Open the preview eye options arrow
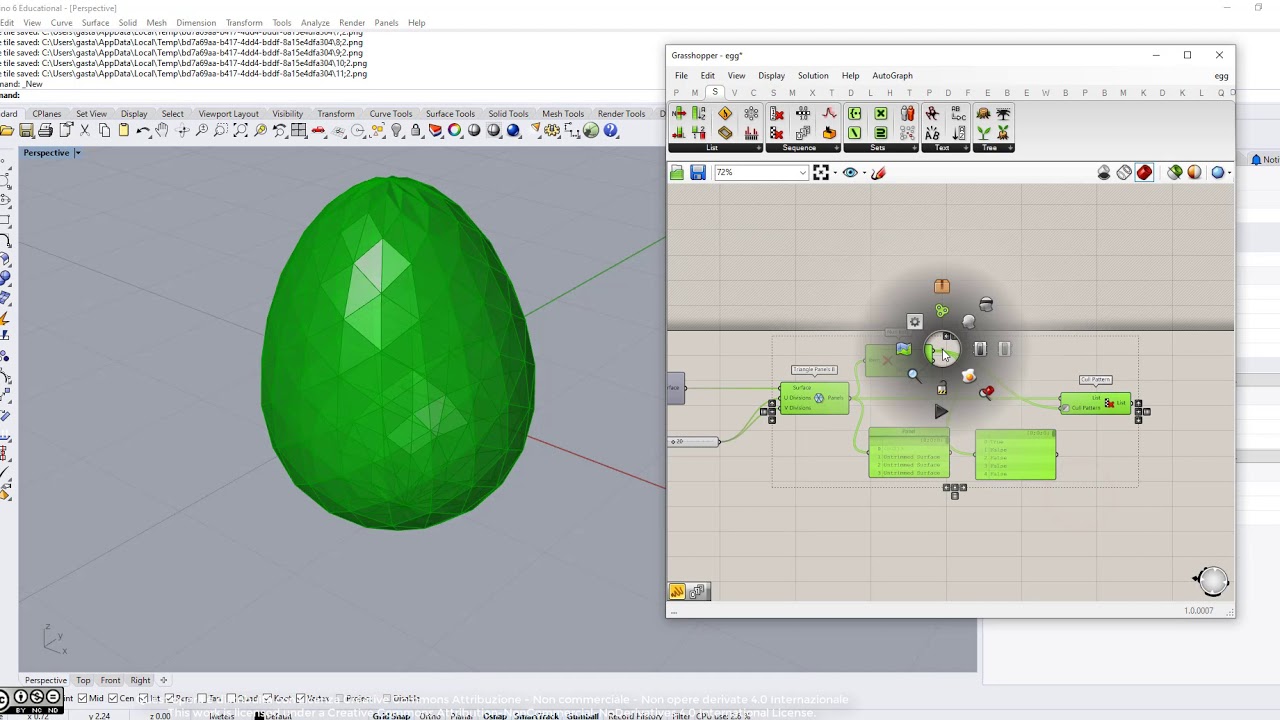 [864, 173]
